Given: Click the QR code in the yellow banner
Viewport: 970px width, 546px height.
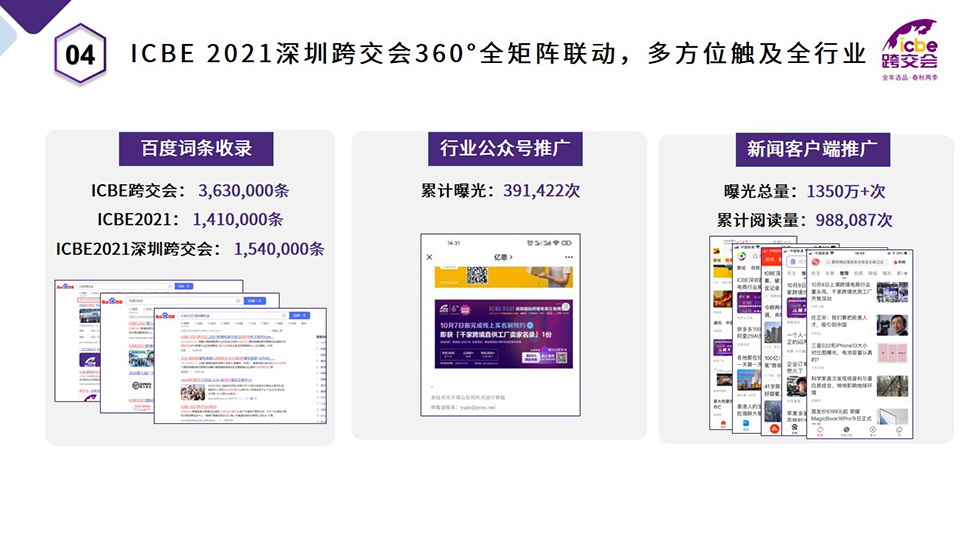Looking at the screenshot, I should point(477,276).
